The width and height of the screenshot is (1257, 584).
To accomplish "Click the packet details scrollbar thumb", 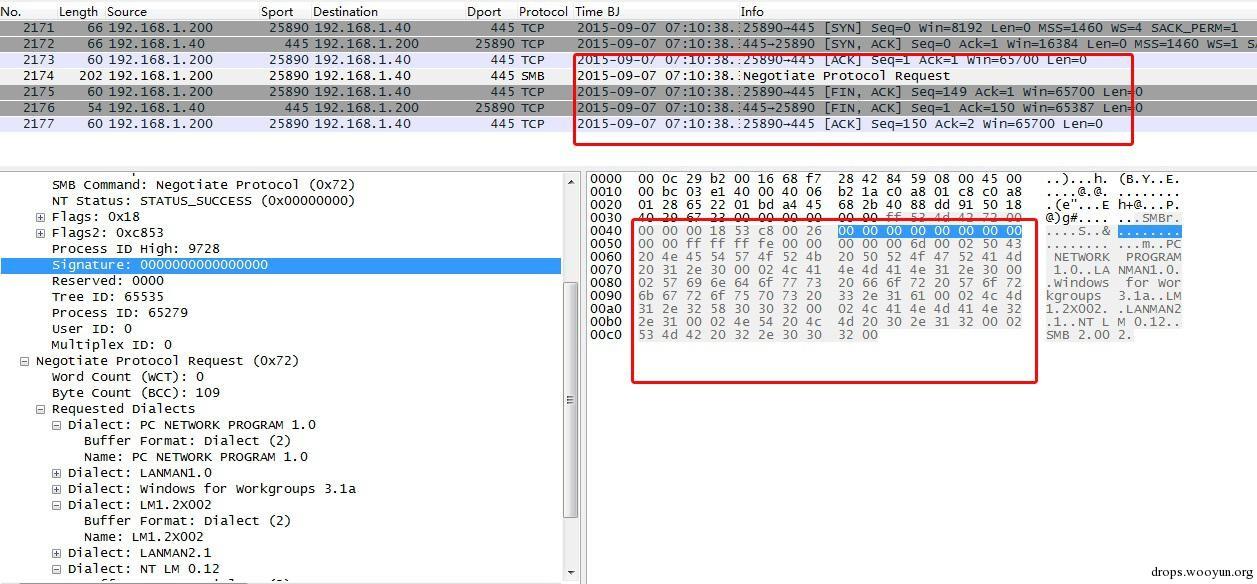I will point(571,398).
